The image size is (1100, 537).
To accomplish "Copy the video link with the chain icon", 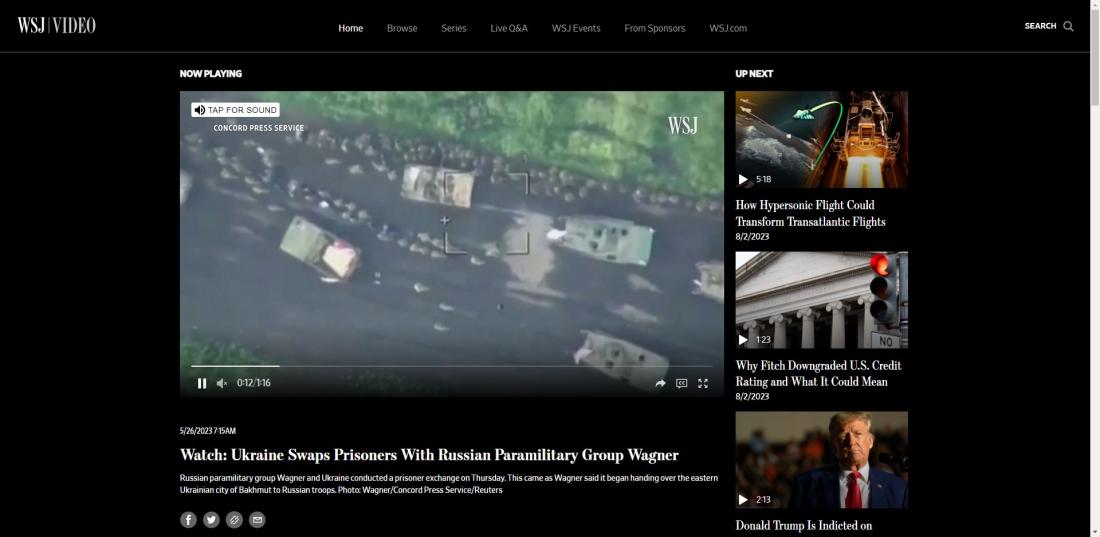I will pos(234,519).
